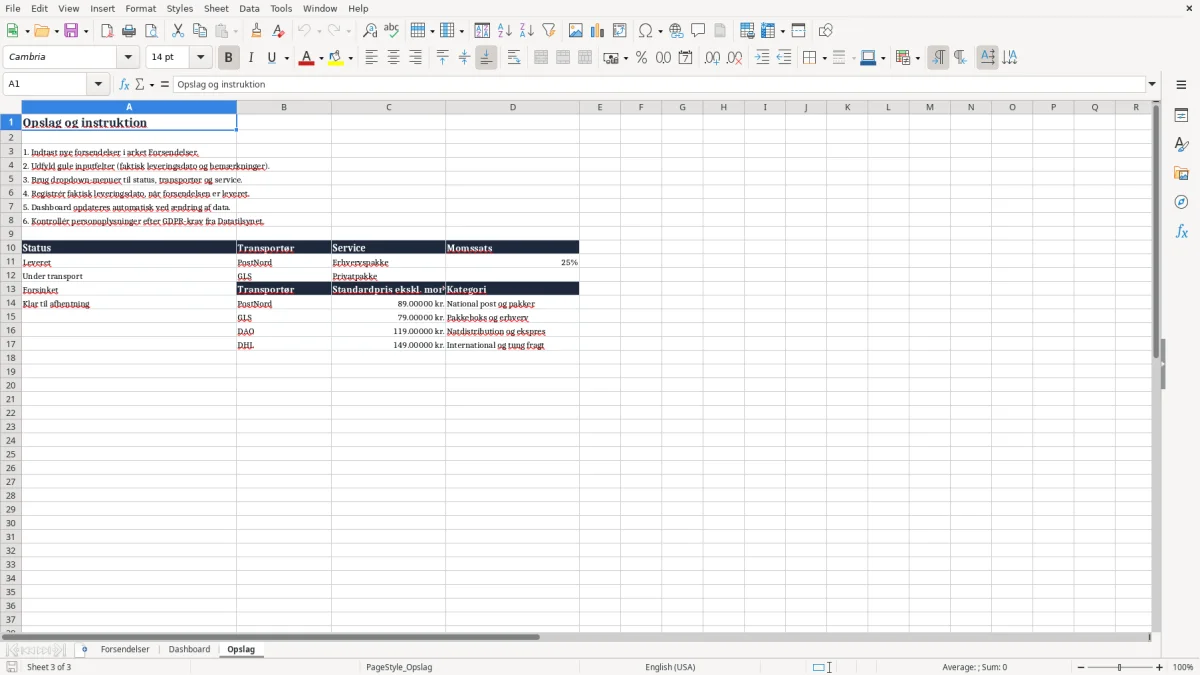Click the zoom in plus button

(x=1160, y=667)
